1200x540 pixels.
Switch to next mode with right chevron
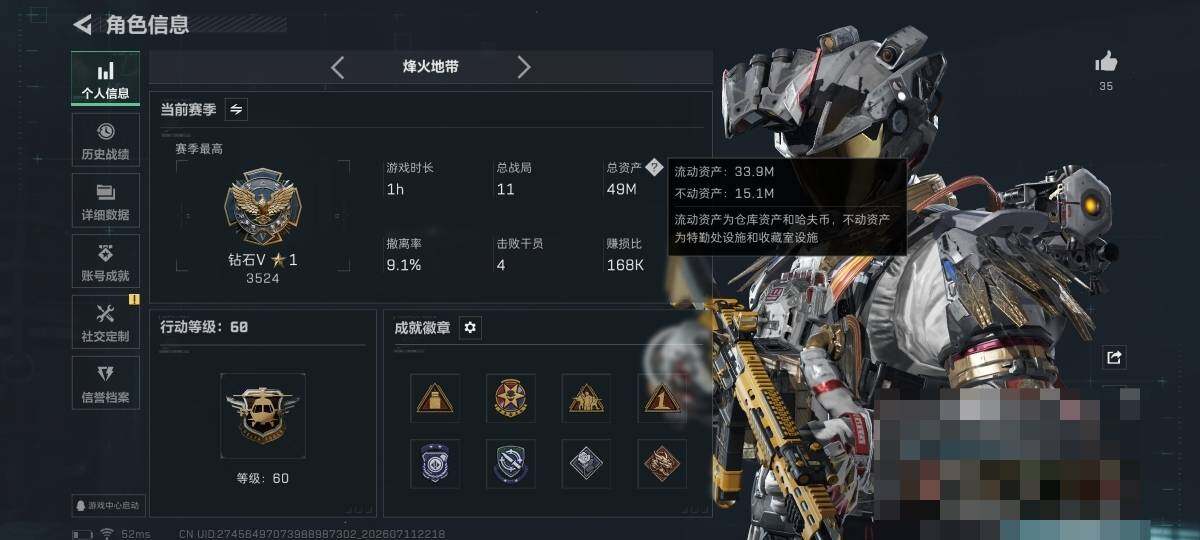pos(524,67)
